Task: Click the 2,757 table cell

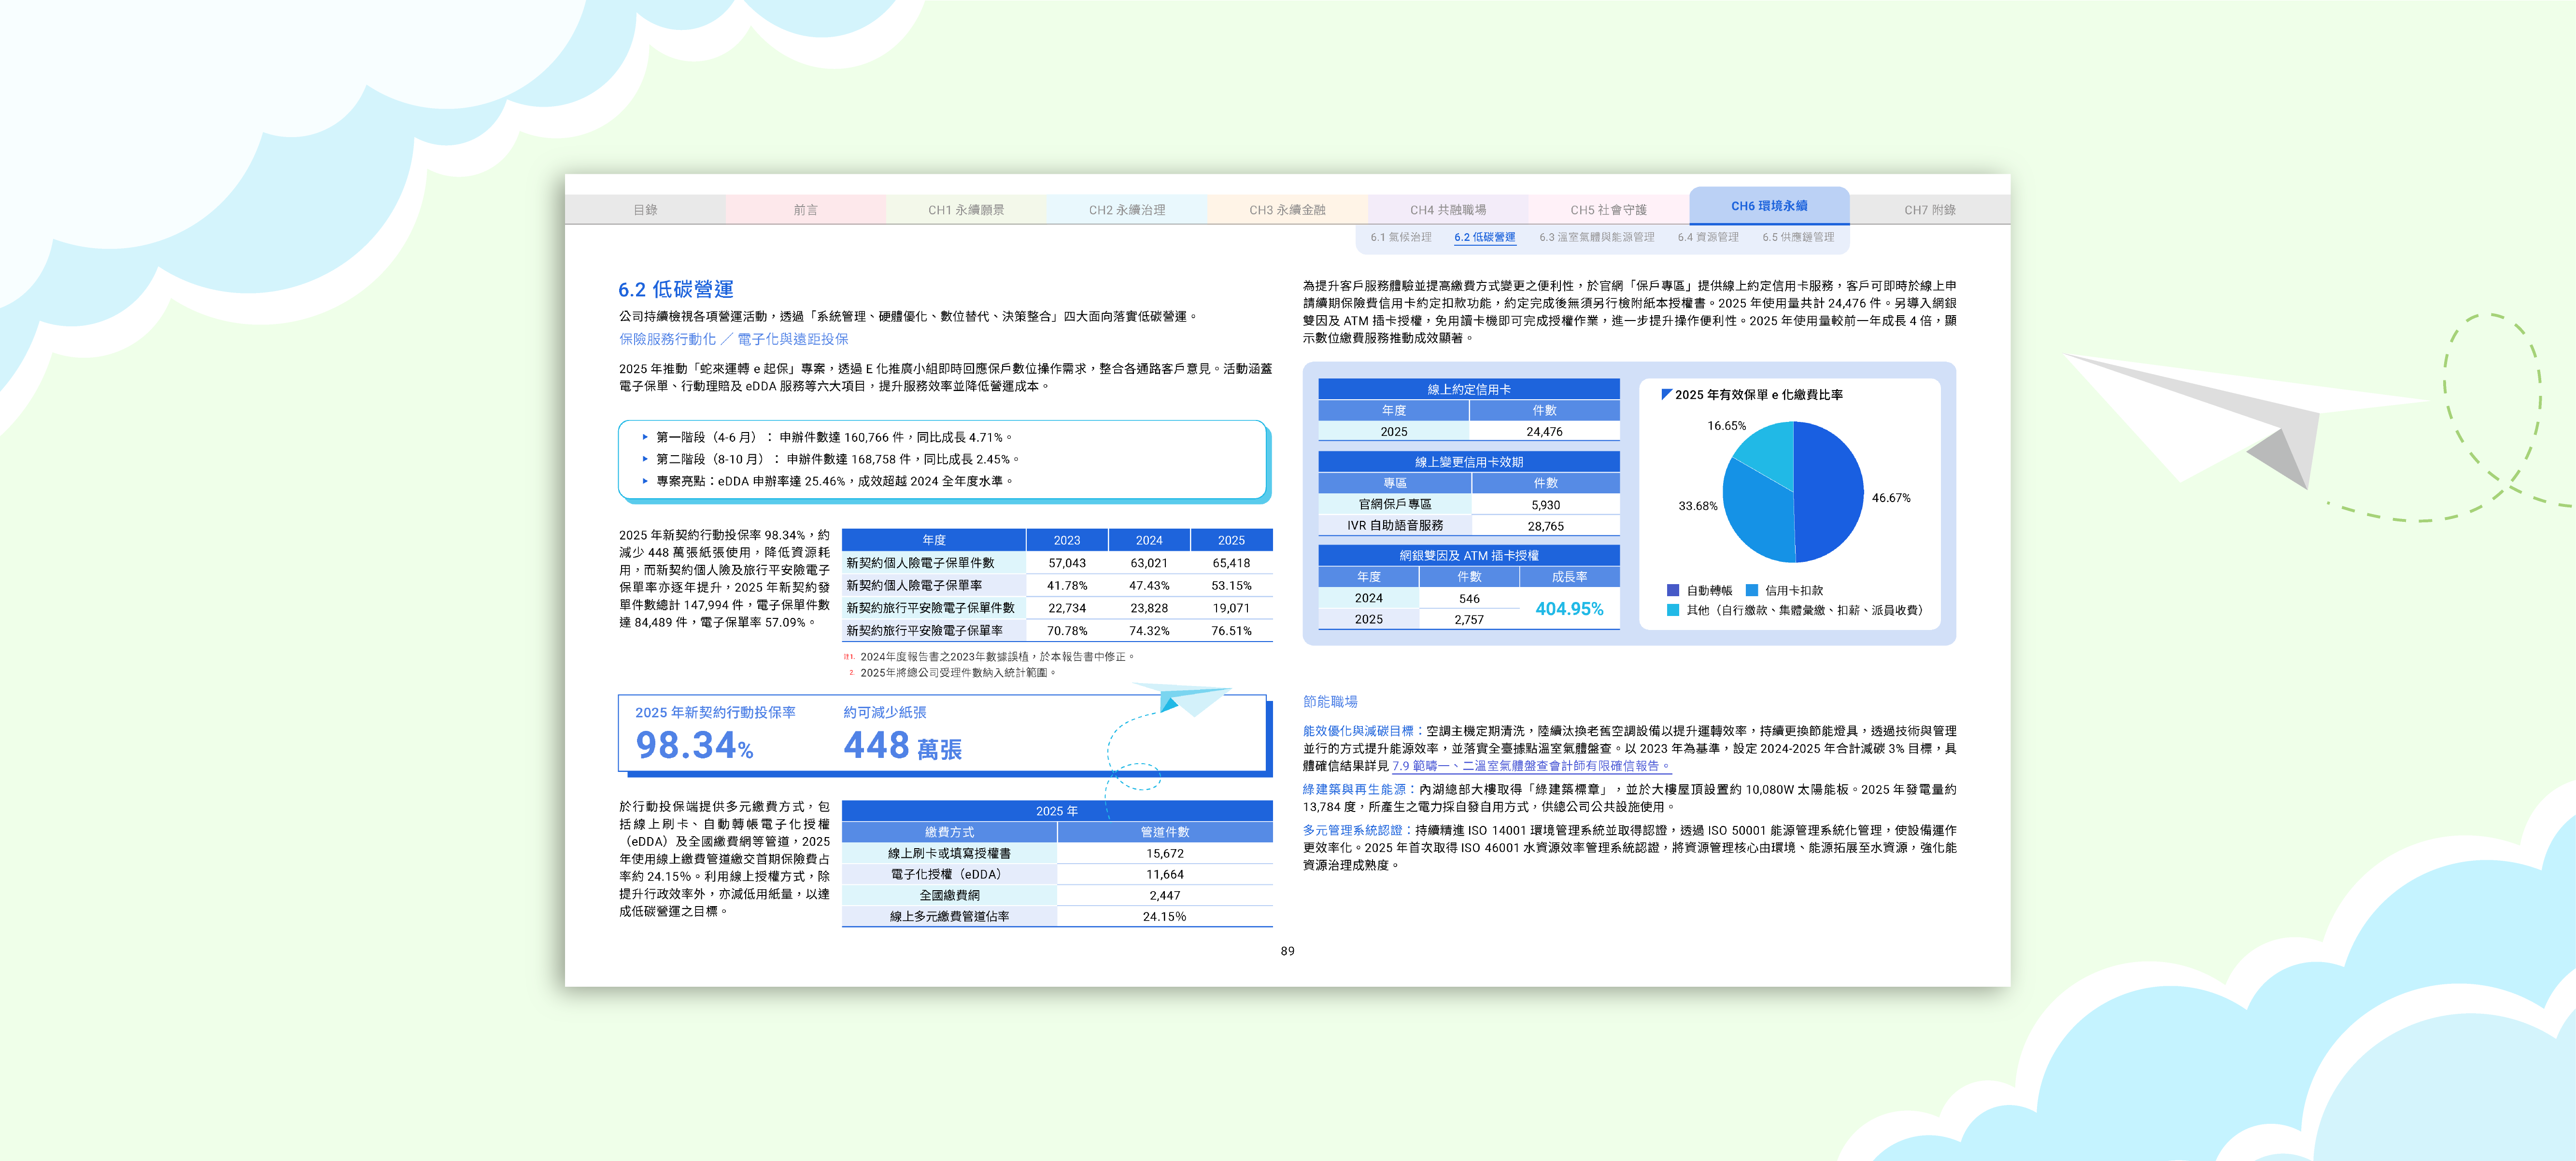Action: [1469, 620]
